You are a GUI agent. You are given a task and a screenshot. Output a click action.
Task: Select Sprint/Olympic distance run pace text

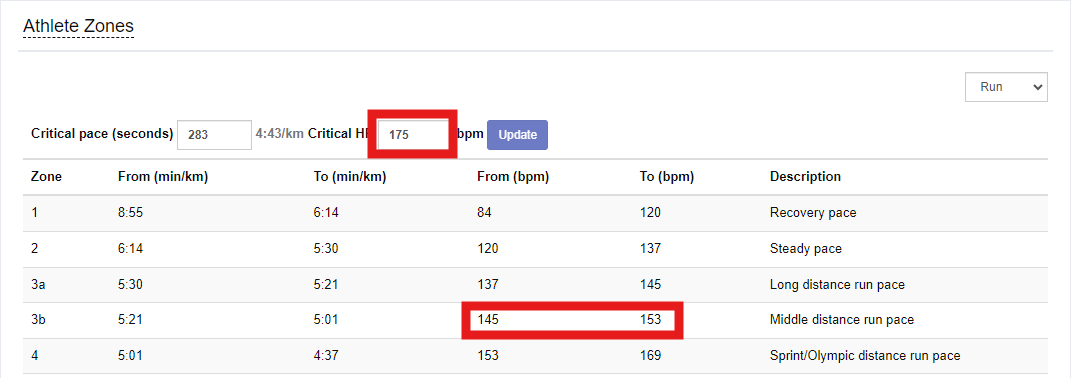tap(865, 355)
